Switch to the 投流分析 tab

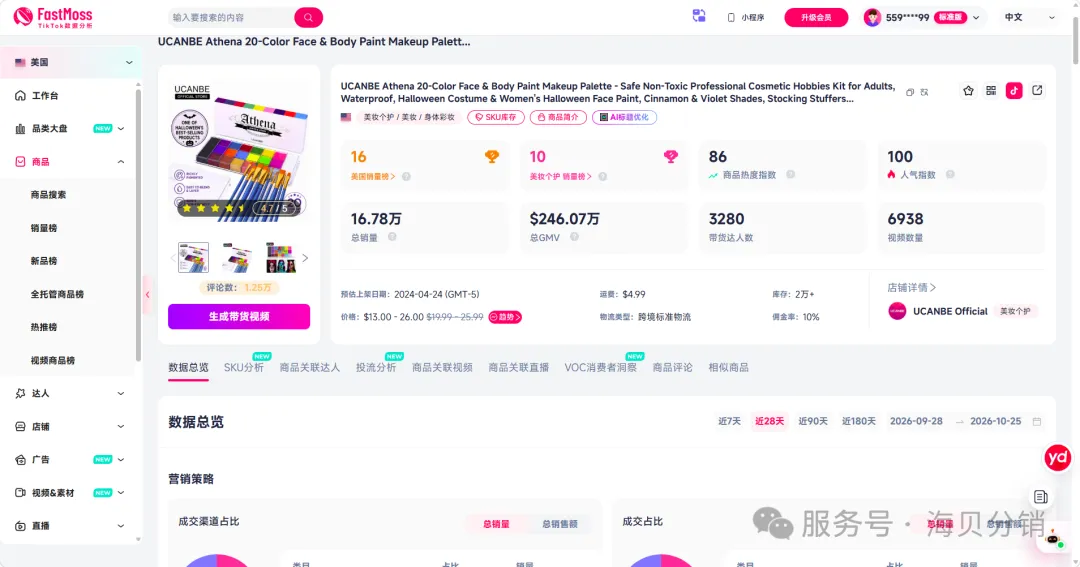[376, 368]
